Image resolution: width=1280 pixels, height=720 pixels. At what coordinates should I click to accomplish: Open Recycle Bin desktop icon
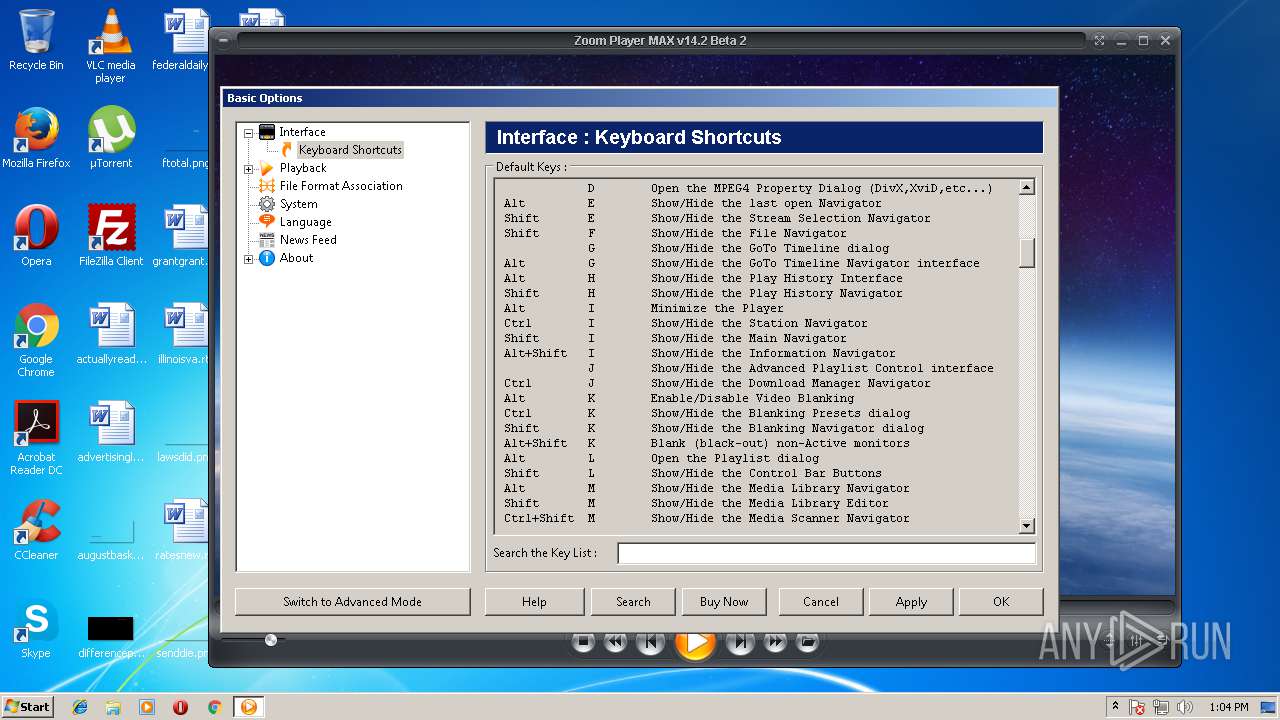coord(36,40)
